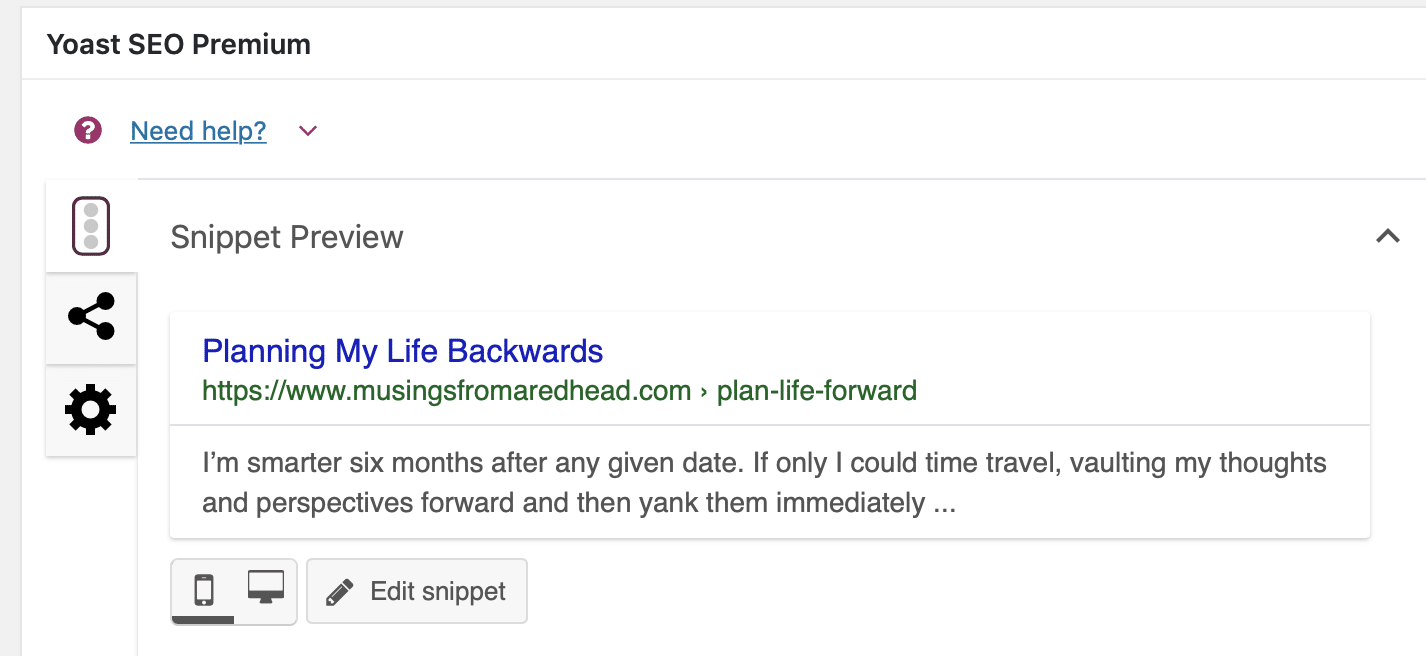This screenshot has width=1426, height=656.
Task: Click the "Yoast SEO Premium" panel title
Action: [x=179, y=45]
